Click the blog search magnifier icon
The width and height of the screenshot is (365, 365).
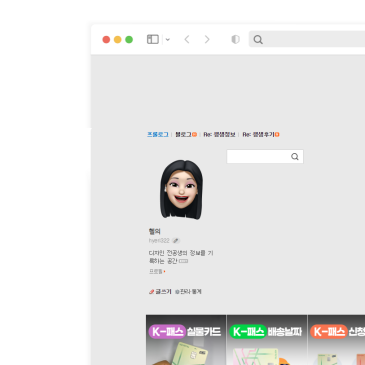(x=295, y=157)
